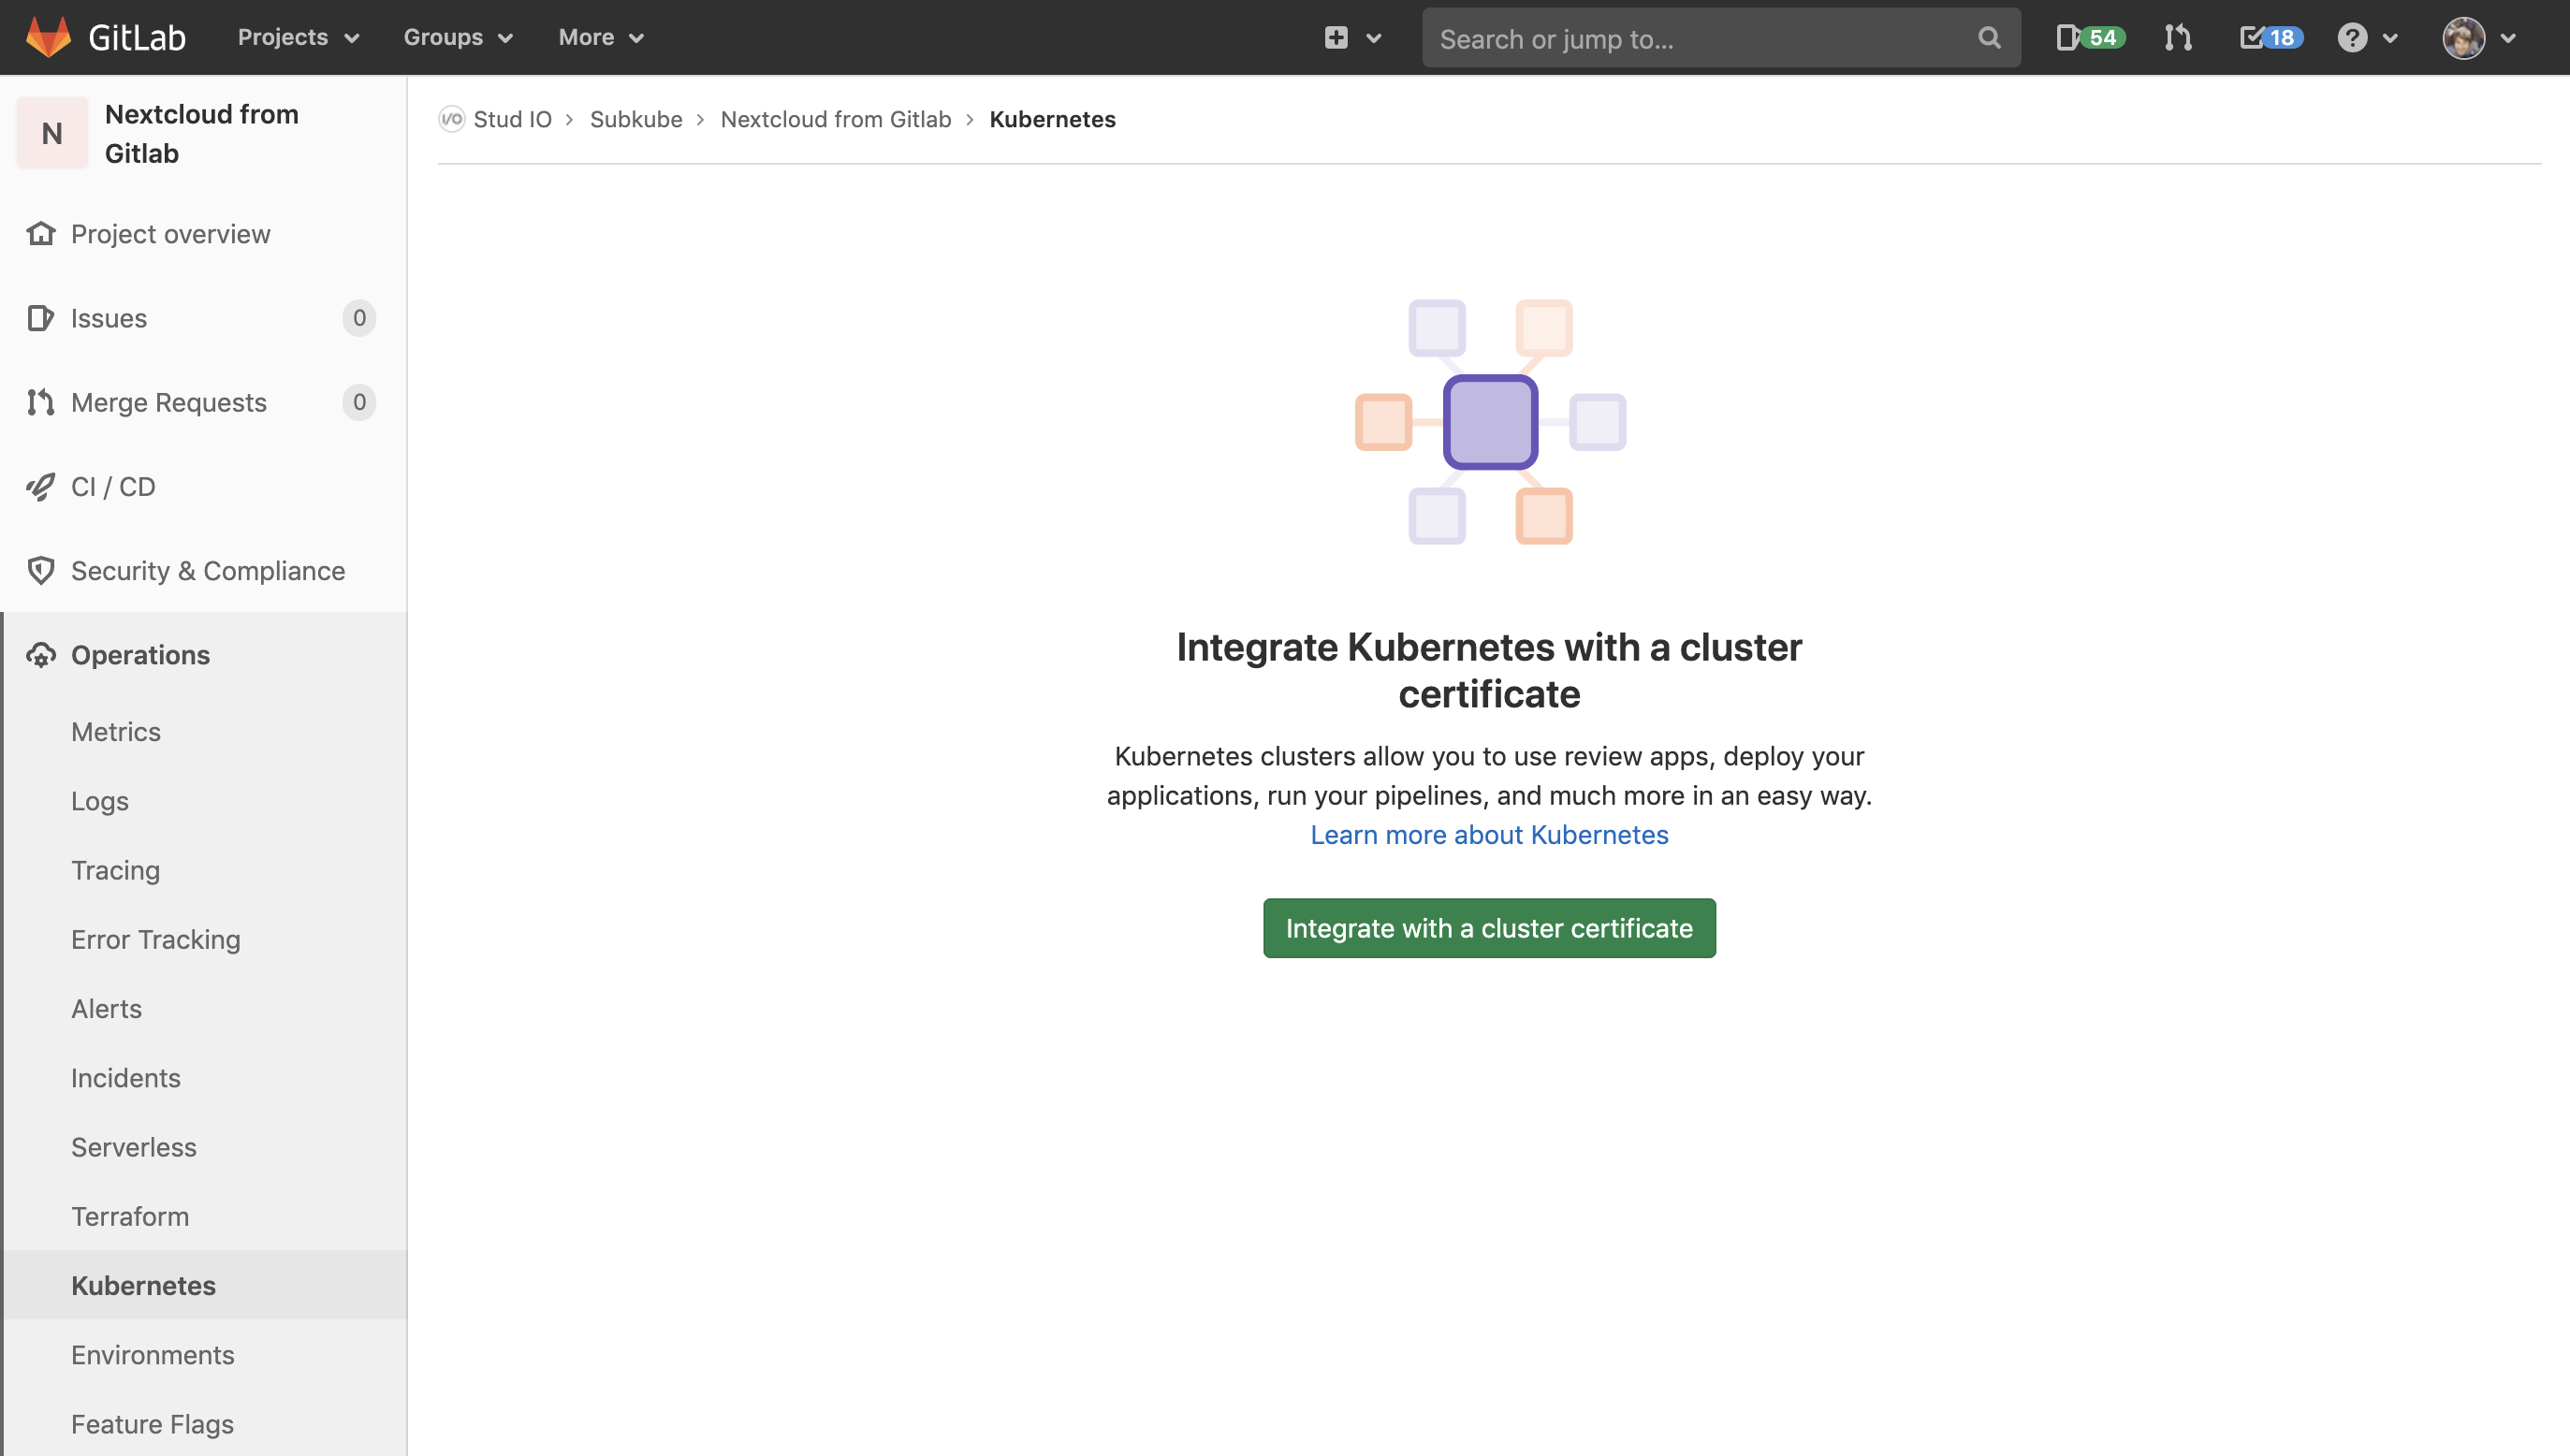Open Error Tracking under Operations
Screen dimensions: 2570x1456
pos(156,940)
